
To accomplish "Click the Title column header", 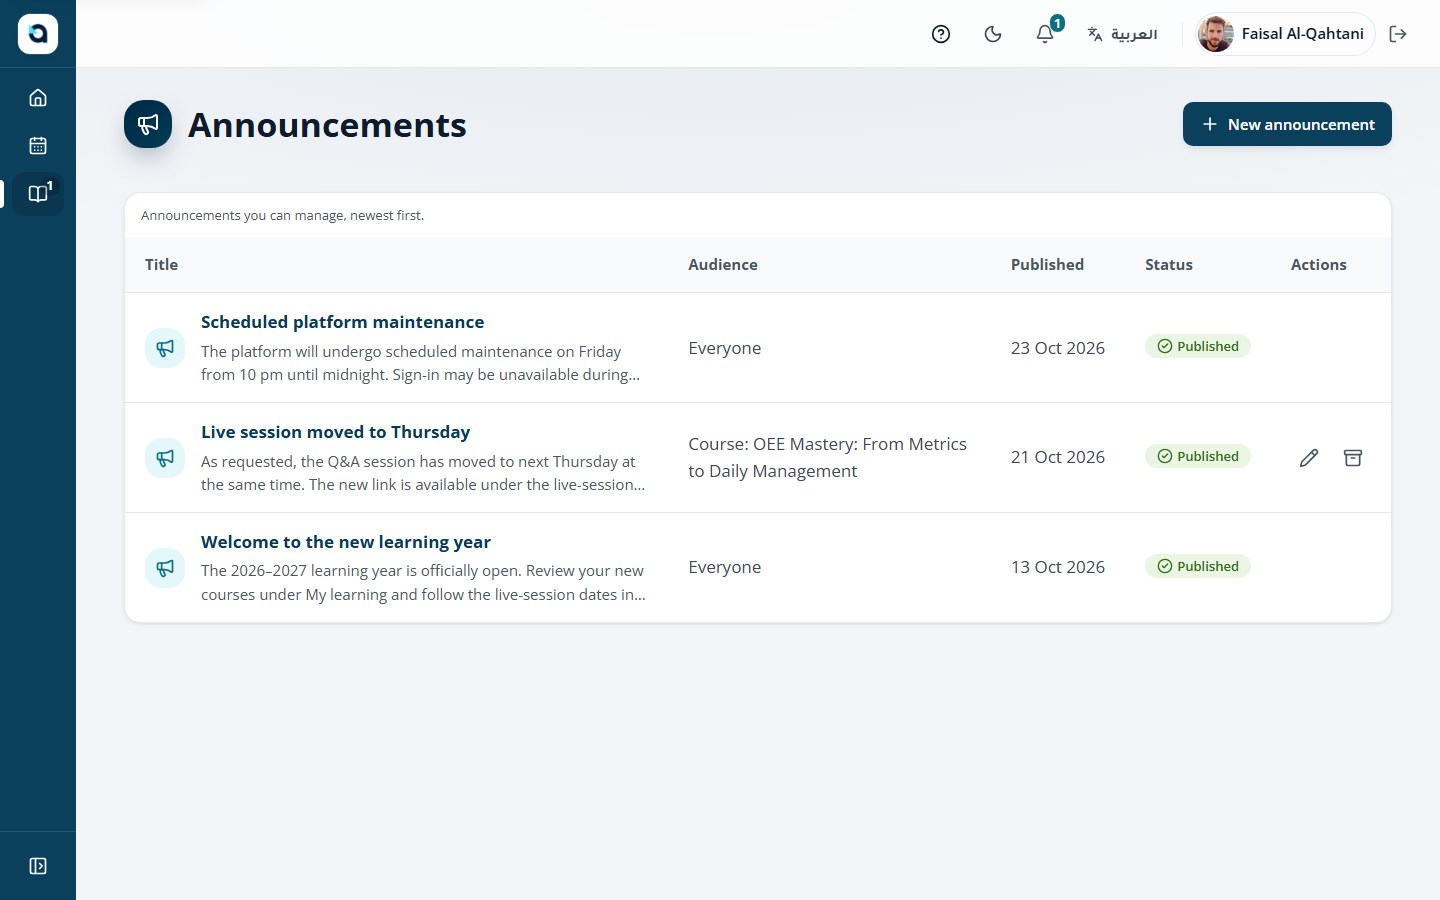I will pyautogui.click(x=161, y=265).
